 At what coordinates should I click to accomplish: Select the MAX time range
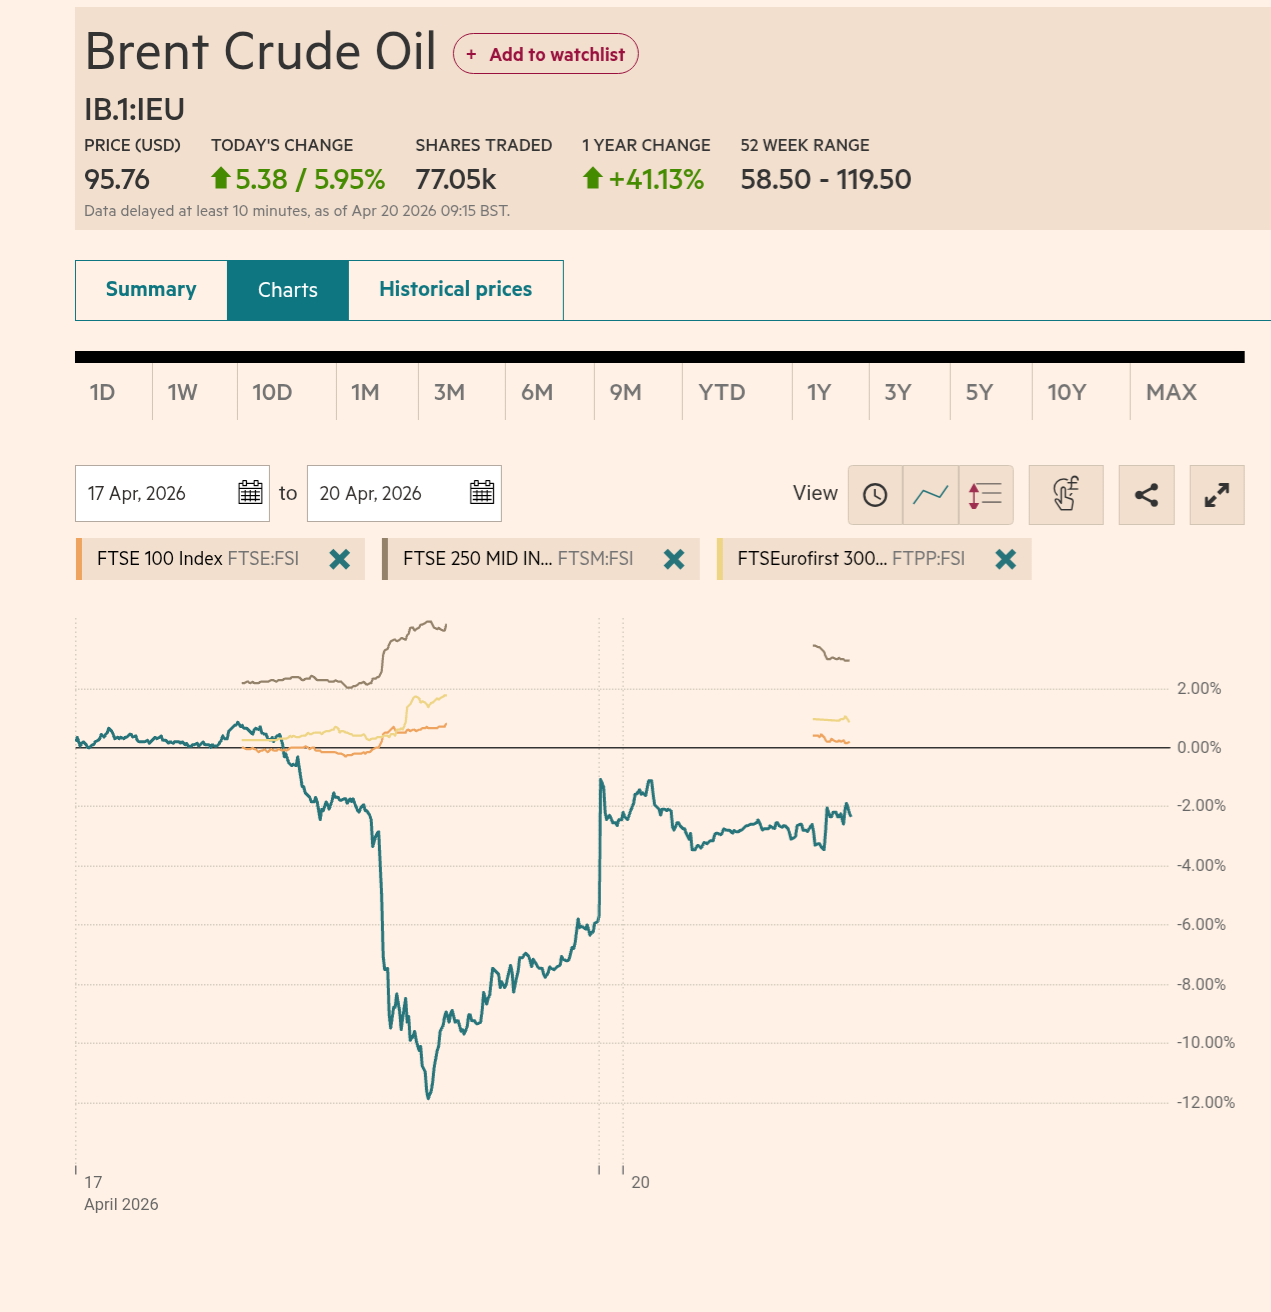(1171, 392)
